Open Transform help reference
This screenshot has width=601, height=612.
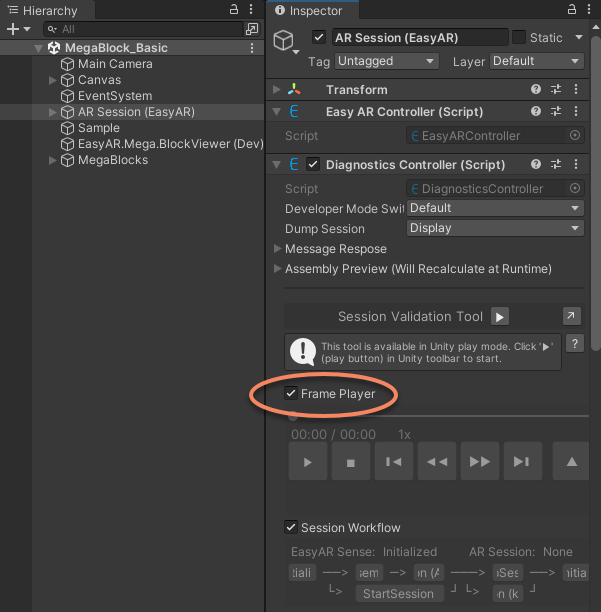536,89
